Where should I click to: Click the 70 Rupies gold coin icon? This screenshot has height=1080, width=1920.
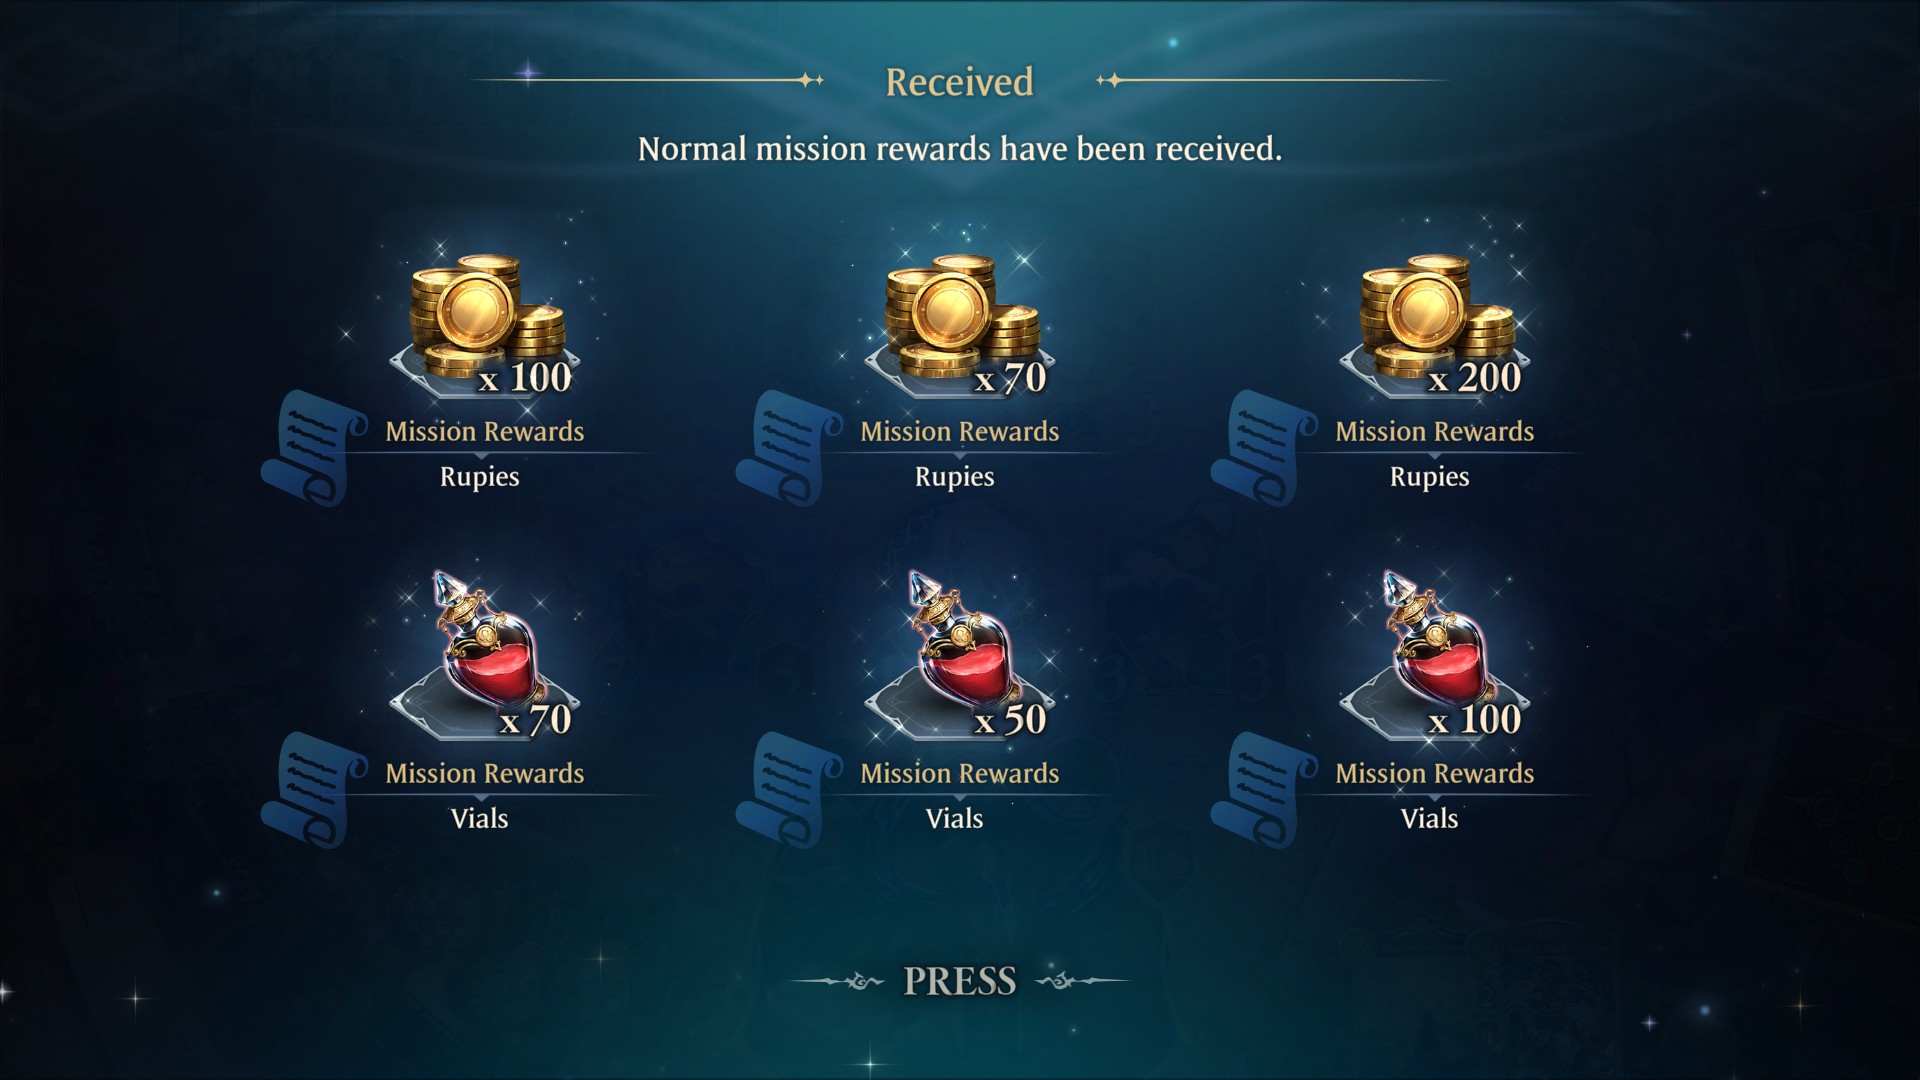(961, 318)
